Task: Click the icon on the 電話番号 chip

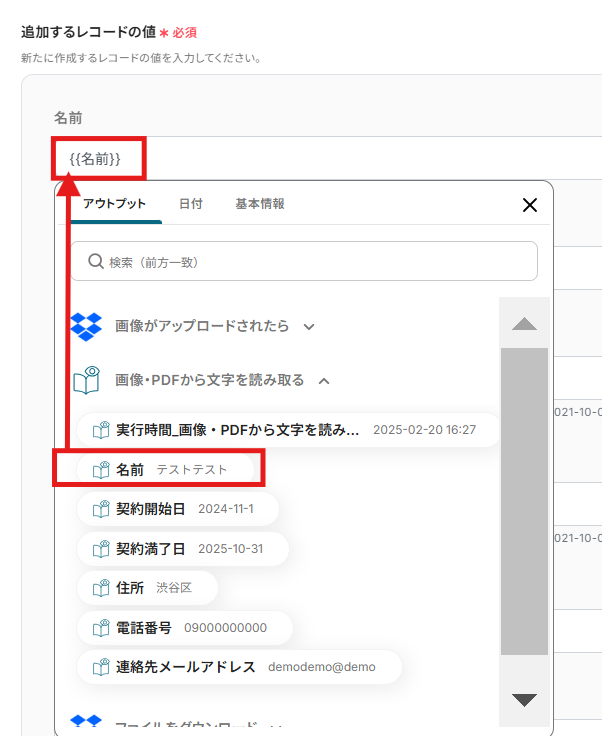Action: click(101, 628)
